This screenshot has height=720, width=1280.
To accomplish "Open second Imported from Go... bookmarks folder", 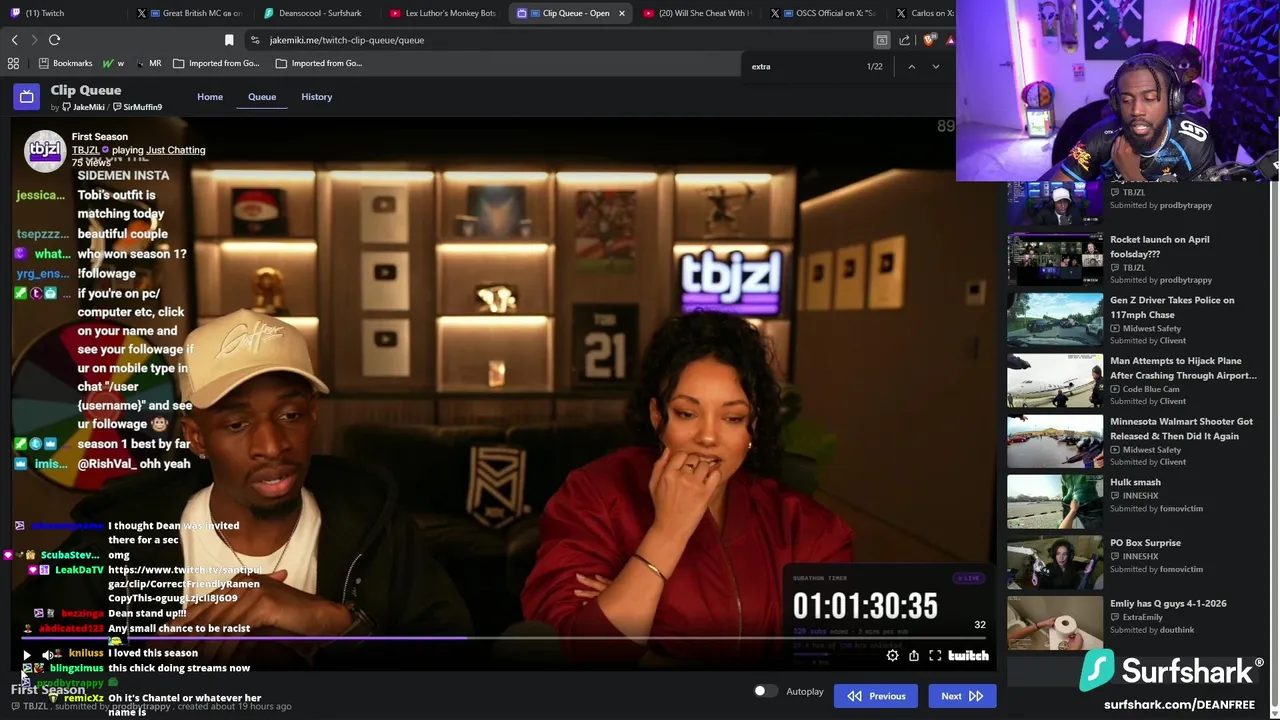I will pos(319,63).
